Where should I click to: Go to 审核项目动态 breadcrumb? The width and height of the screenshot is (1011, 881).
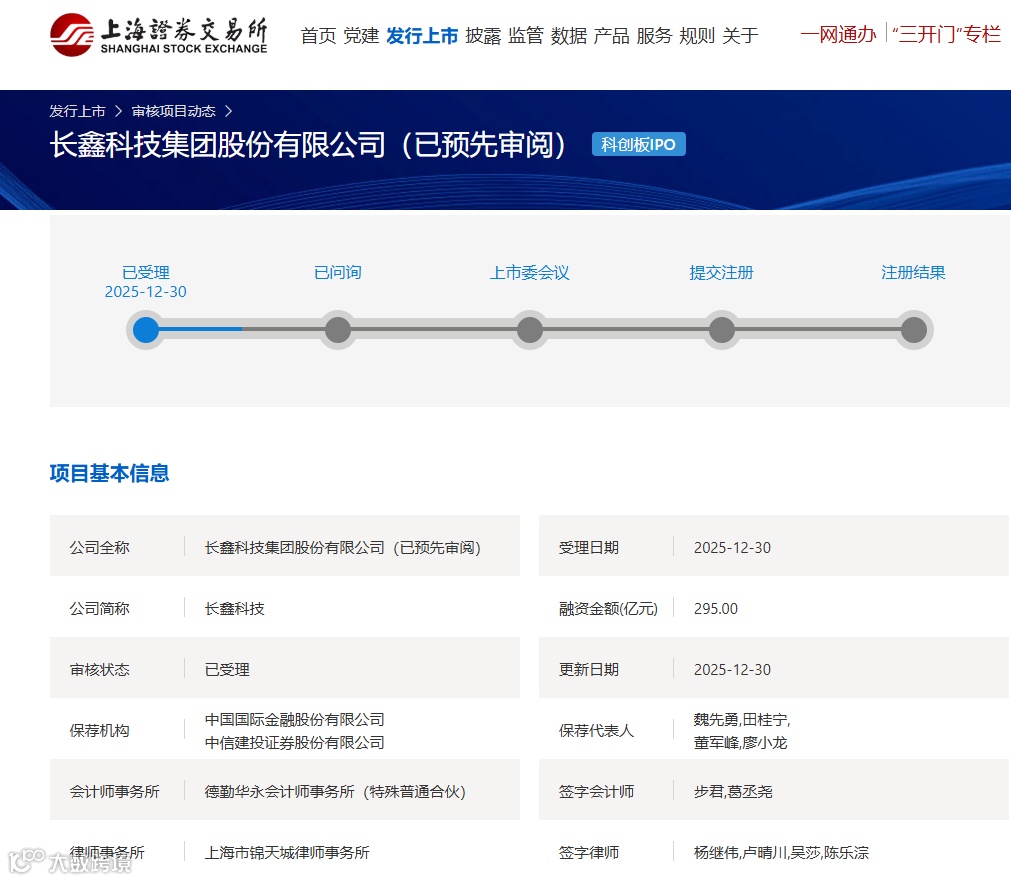coord(173,111)
